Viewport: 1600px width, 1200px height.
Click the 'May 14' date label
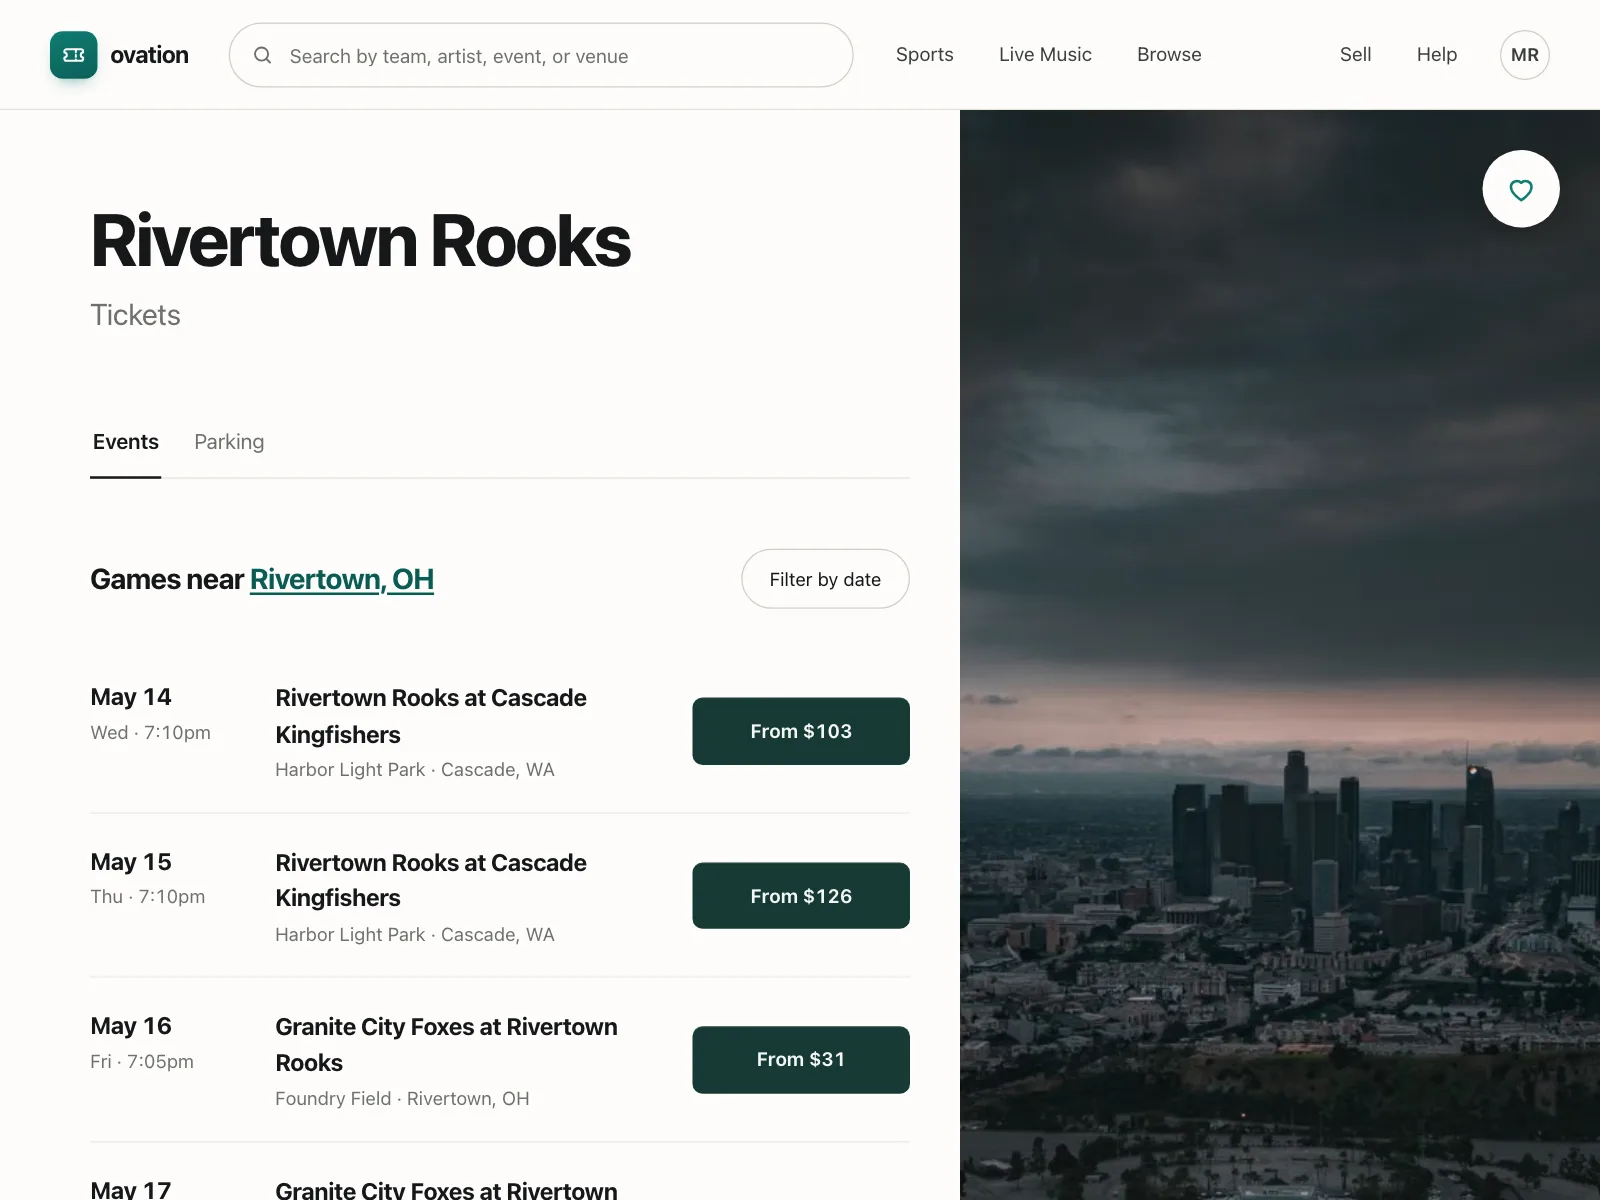tap(131, 697)
